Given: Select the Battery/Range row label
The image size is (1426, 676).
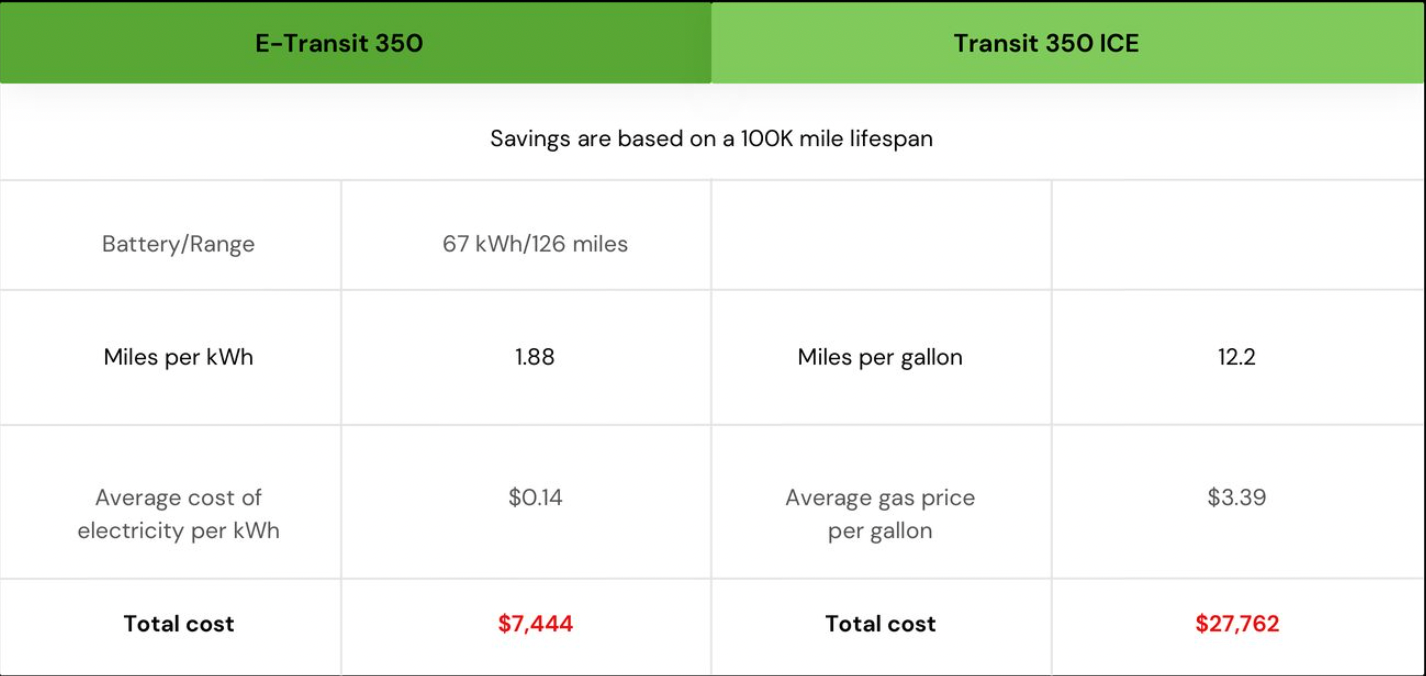Looking at the screenshot, I should tap(178, 244).
